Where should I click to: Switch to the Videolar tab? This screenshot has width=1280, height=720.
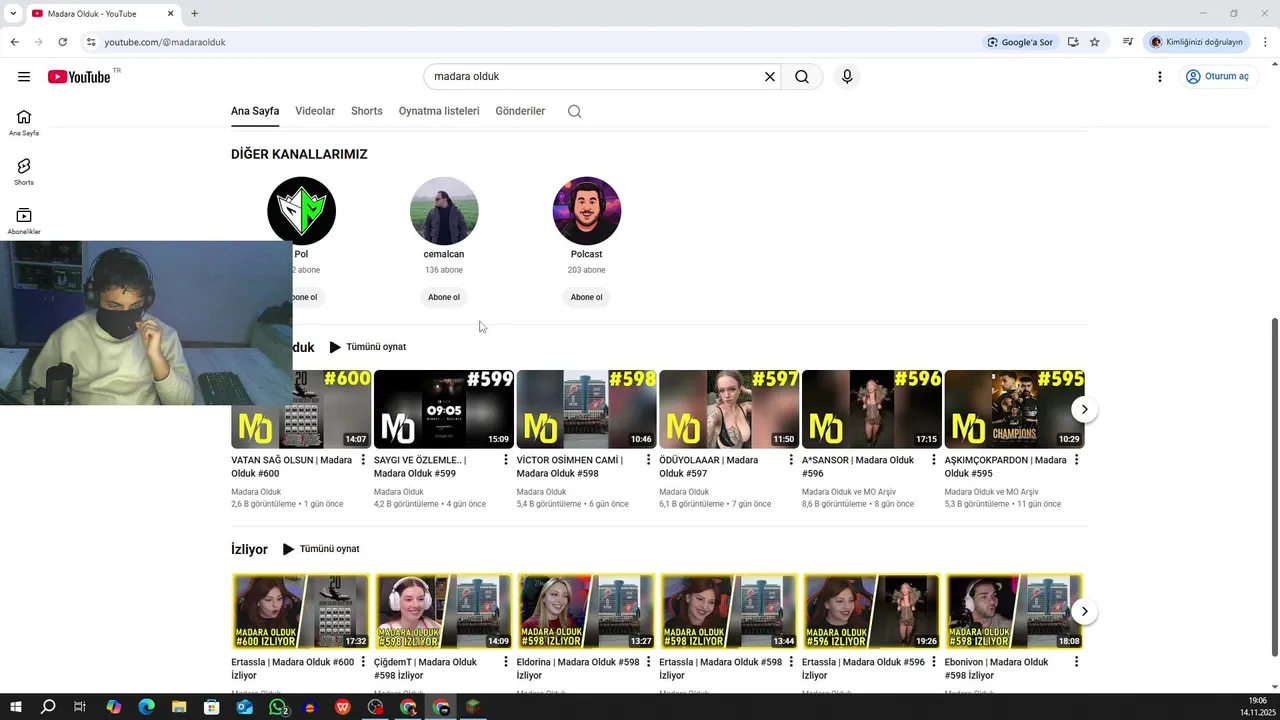pos(315,111)
